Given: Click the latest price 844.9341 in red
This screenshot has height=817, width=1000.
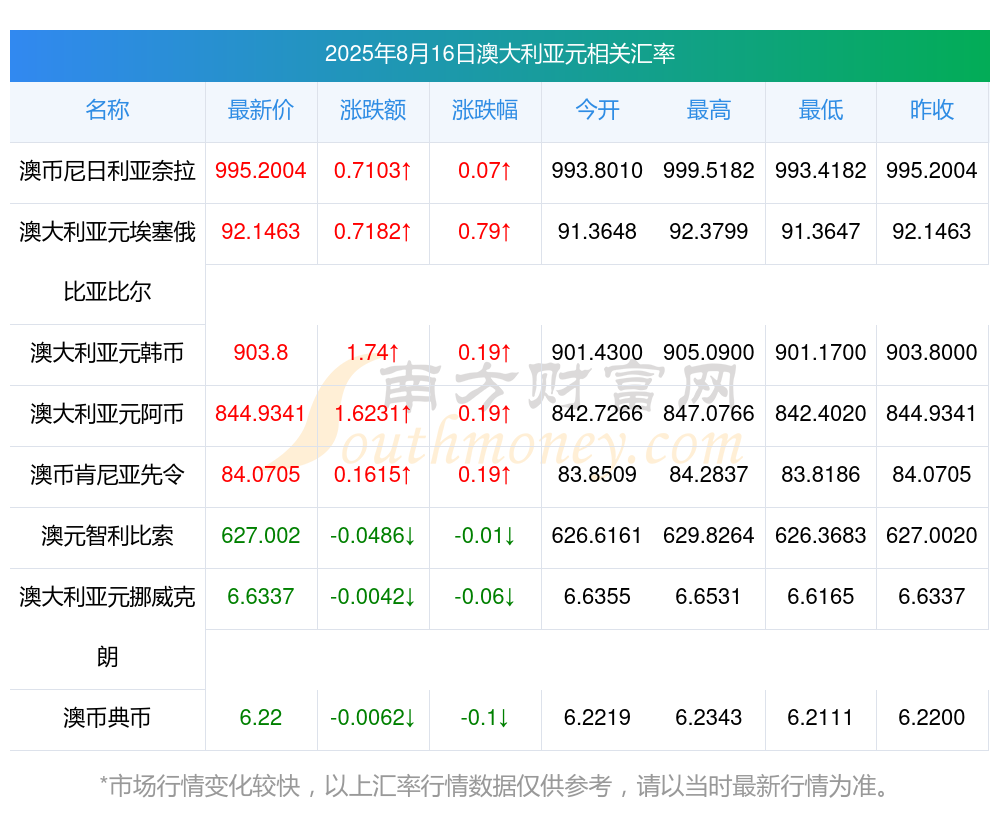Looking at the screenshot, I should (261, 414).
